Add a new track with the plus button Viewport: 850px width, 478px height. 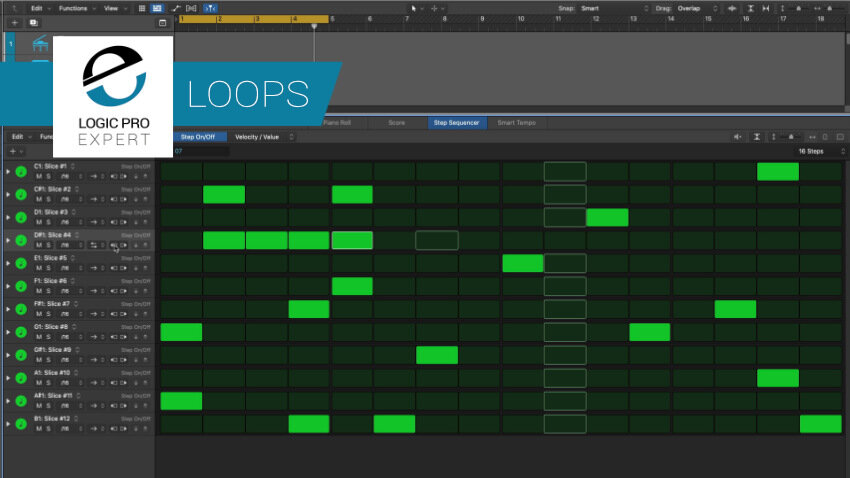click(x=15, y=23)
